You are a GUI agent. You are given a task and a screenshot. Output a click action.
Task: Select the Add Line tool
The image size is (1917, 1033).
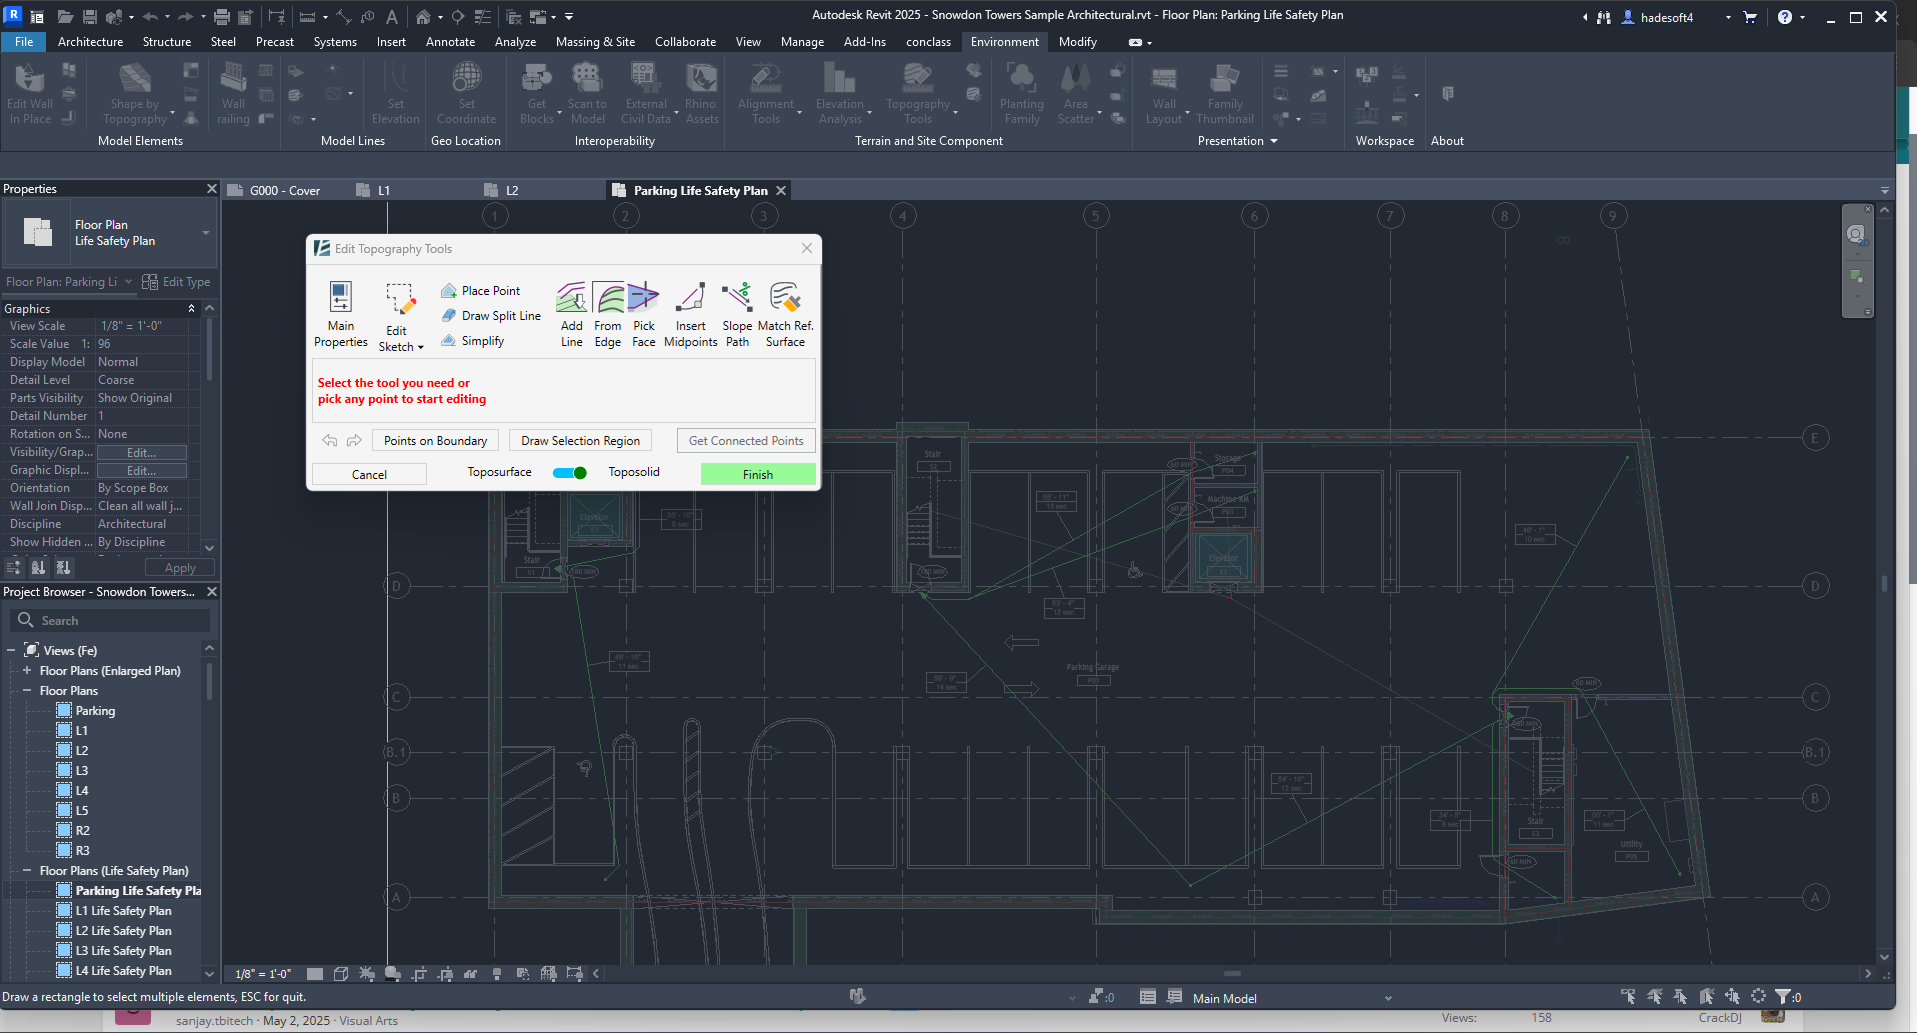571,314
